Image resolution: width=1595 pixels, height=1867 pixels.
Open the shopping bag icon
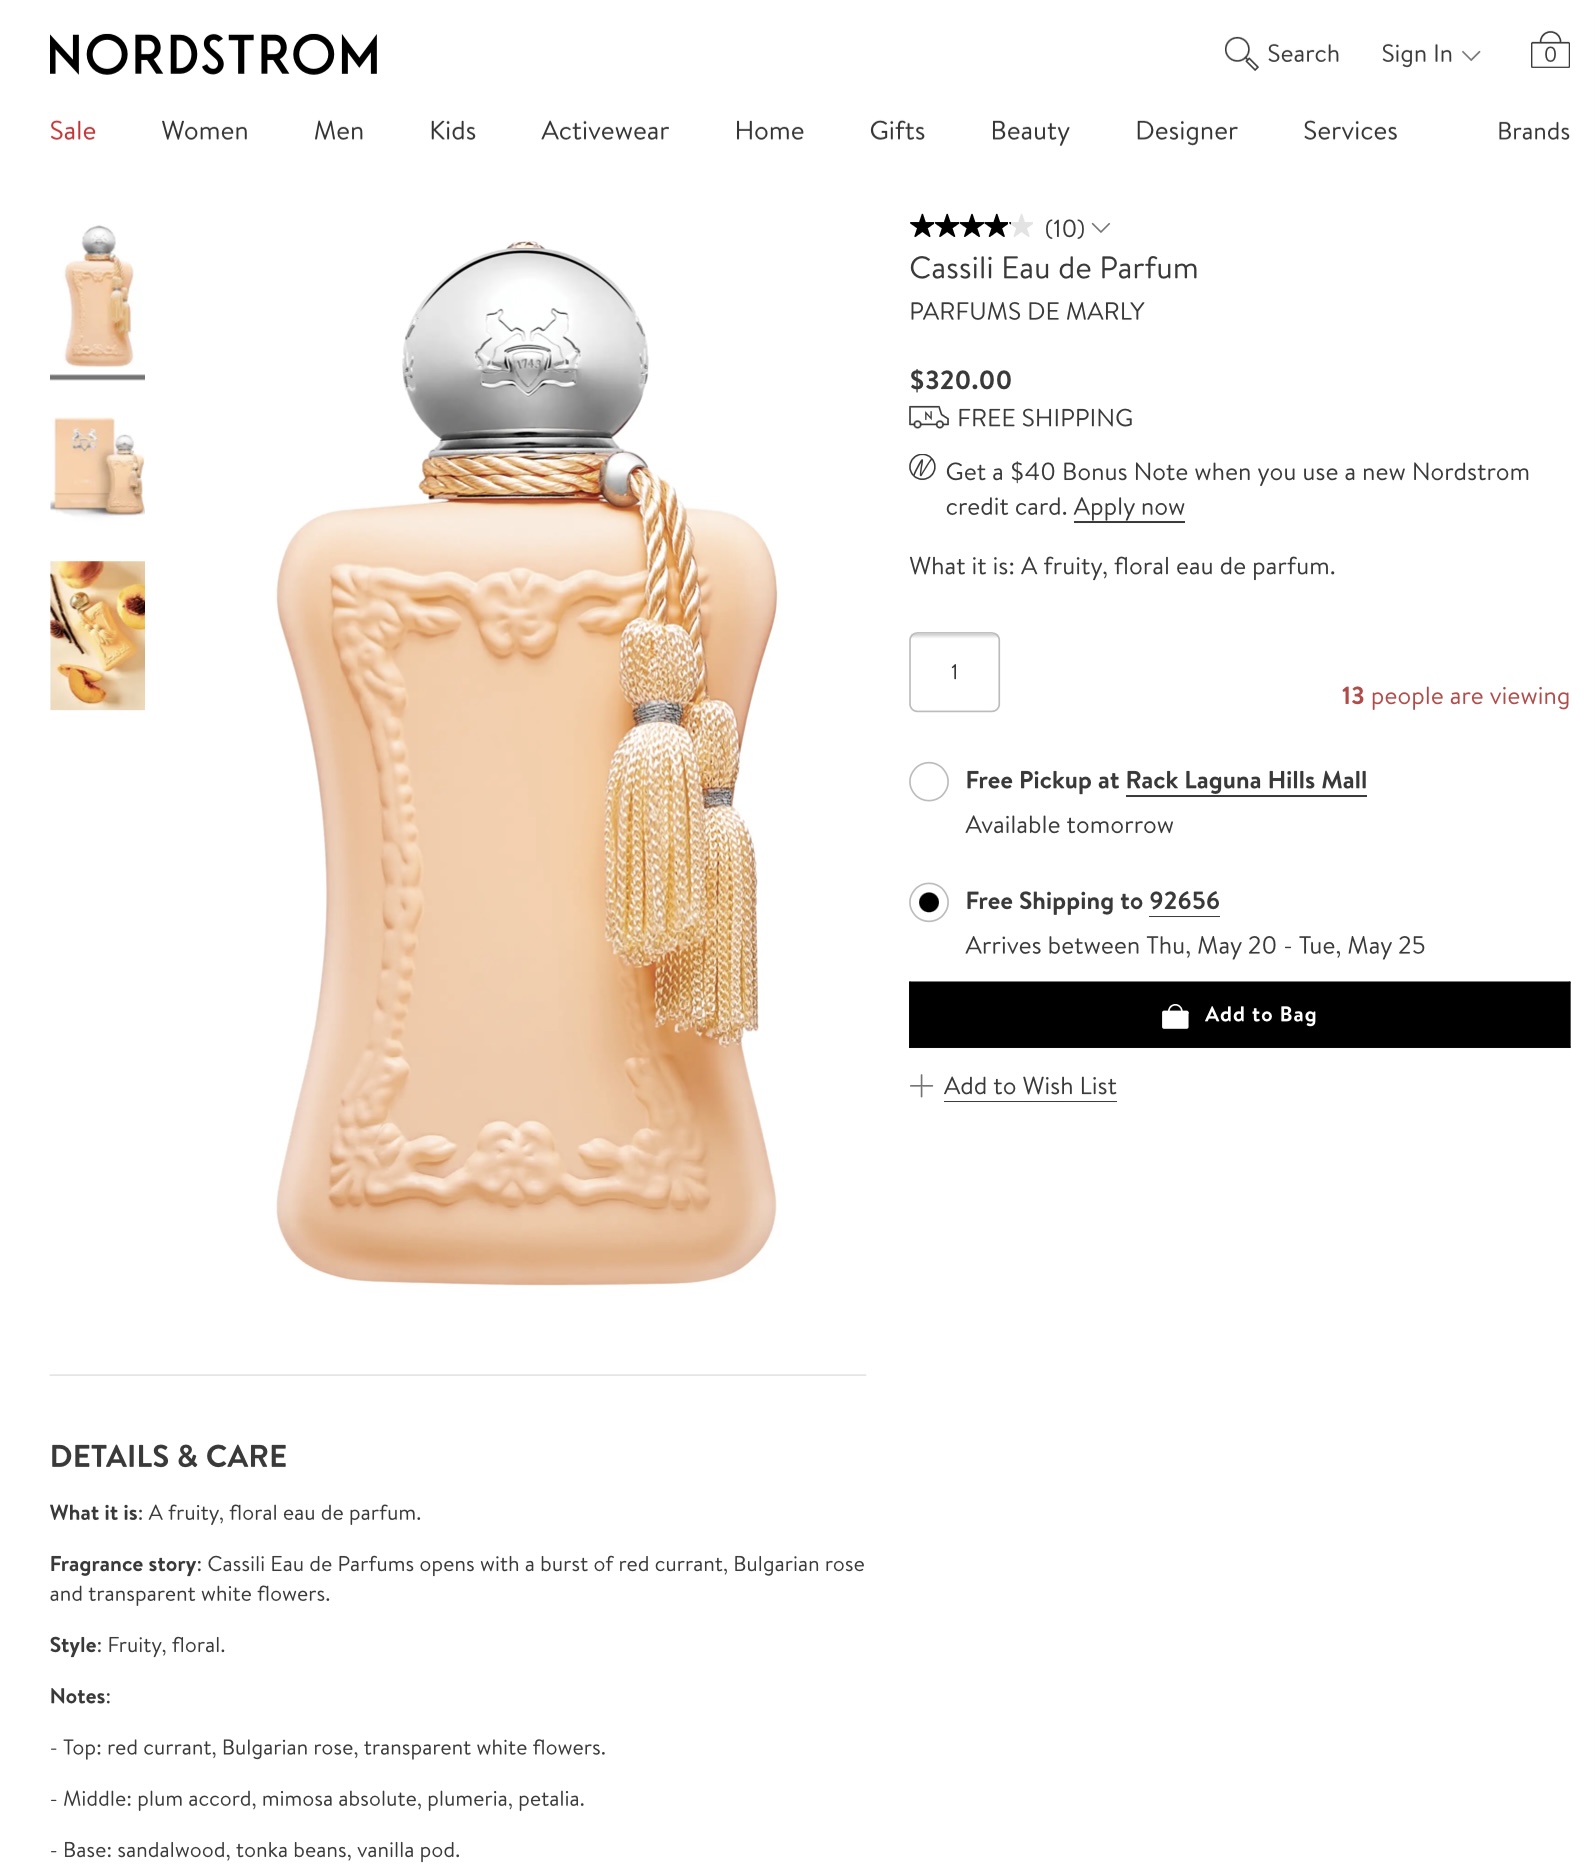tap(1549, 50)
